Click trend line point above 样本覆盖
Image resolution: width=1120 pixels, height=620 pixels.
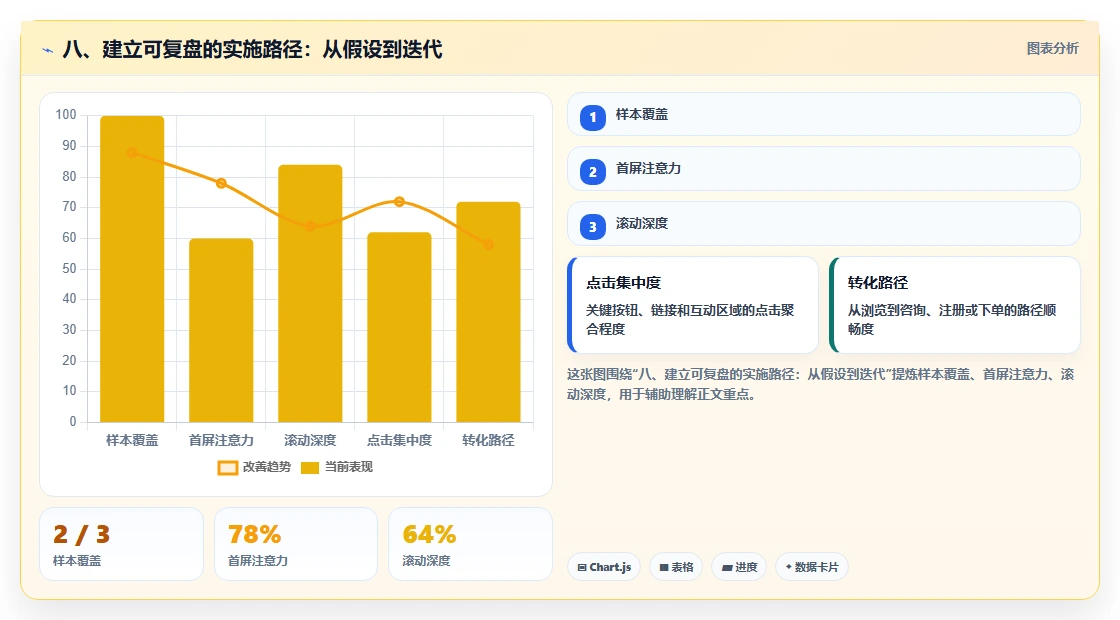132,152
